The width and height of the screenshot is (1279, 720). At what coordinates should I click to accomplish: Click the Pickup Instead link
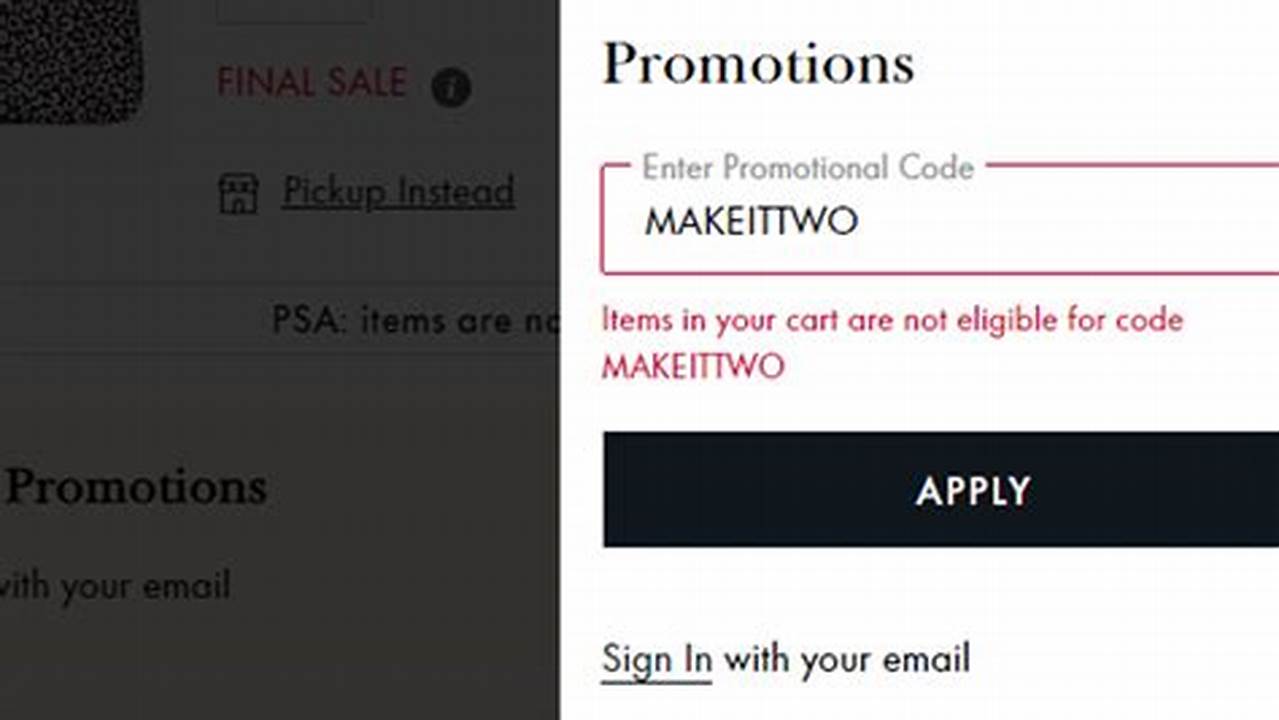pyautogui.click(x=399, y=191)
